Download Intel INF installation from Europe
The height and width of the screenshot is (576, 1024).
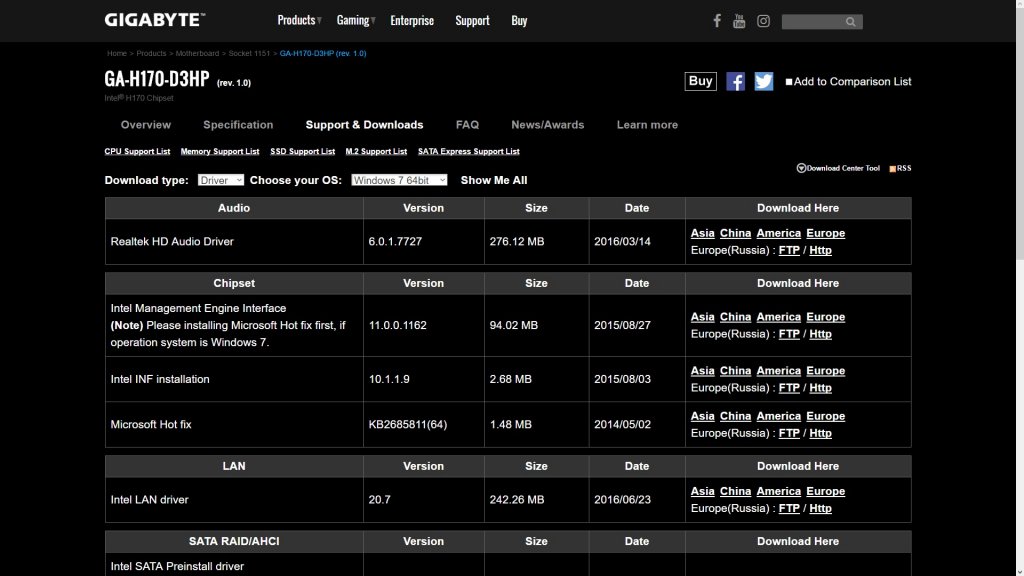pyautogui.click(x=825, y=370)
